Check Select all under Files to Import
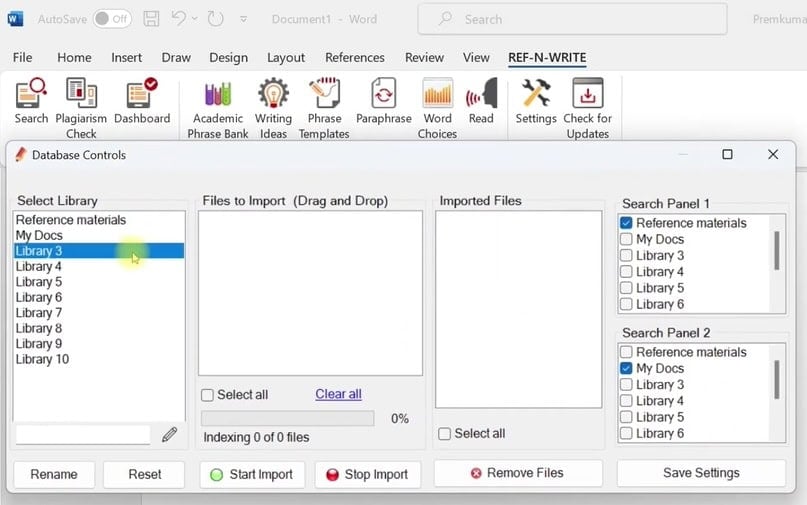Screen dimensions: 807x505 pos(208,395)
